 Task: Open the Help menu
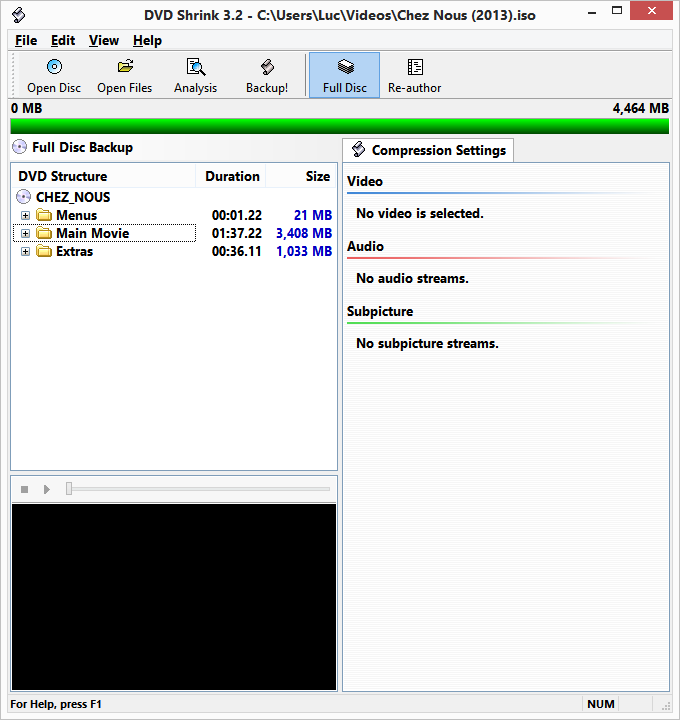click(x=147, y=40)
